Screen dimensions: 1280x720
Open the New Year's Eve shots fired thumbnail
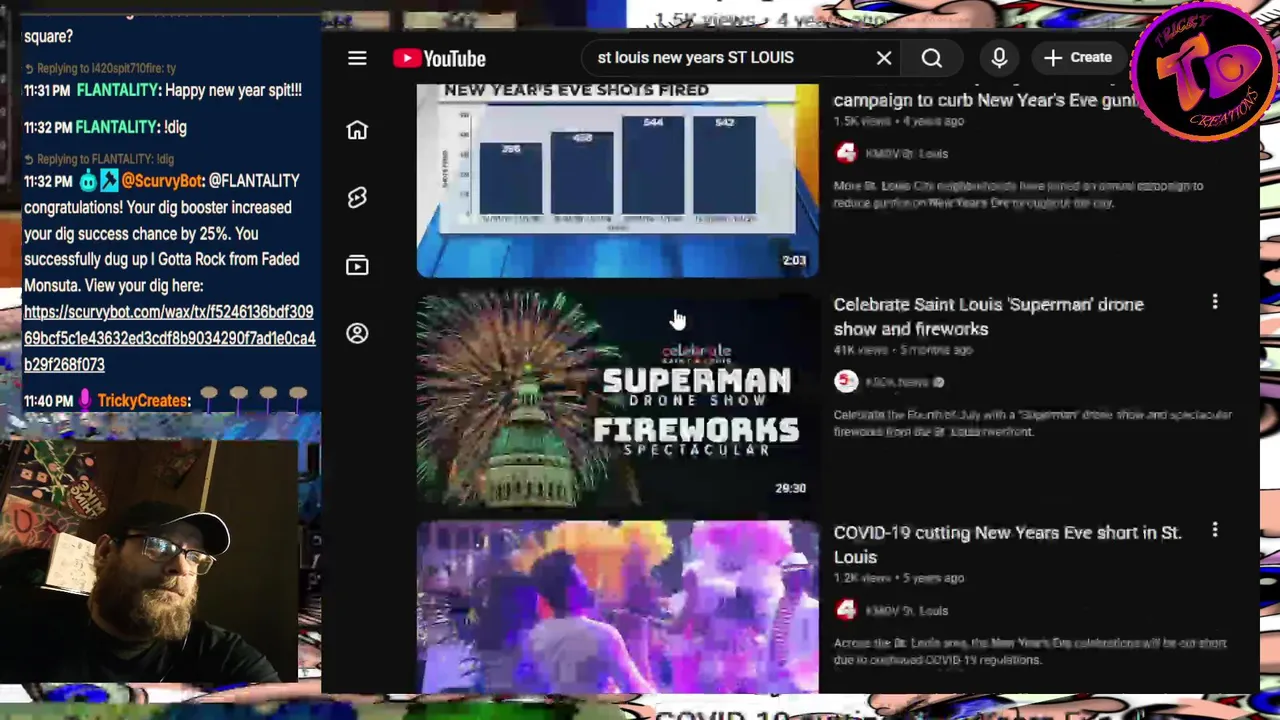click(x=617, y=180)
